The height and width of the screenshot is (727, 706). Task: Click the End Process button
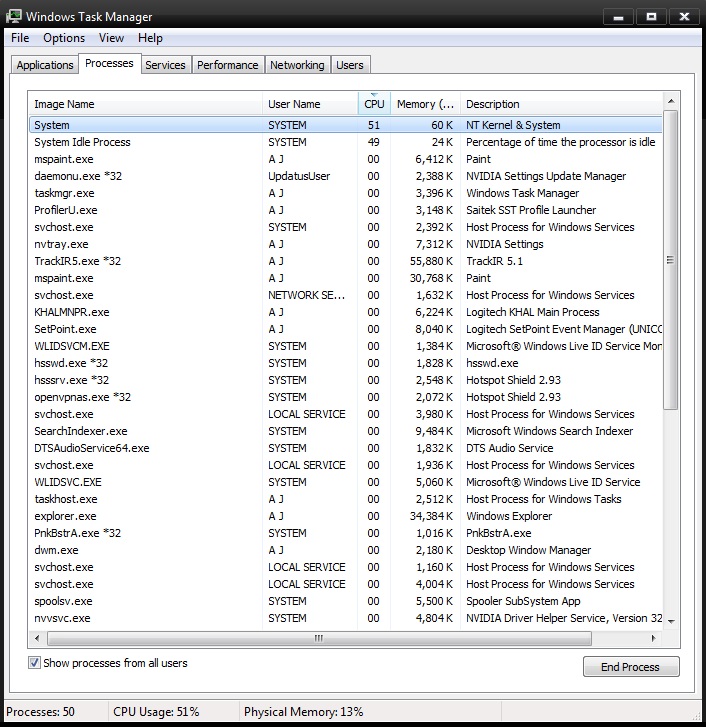tap(630, 667)
